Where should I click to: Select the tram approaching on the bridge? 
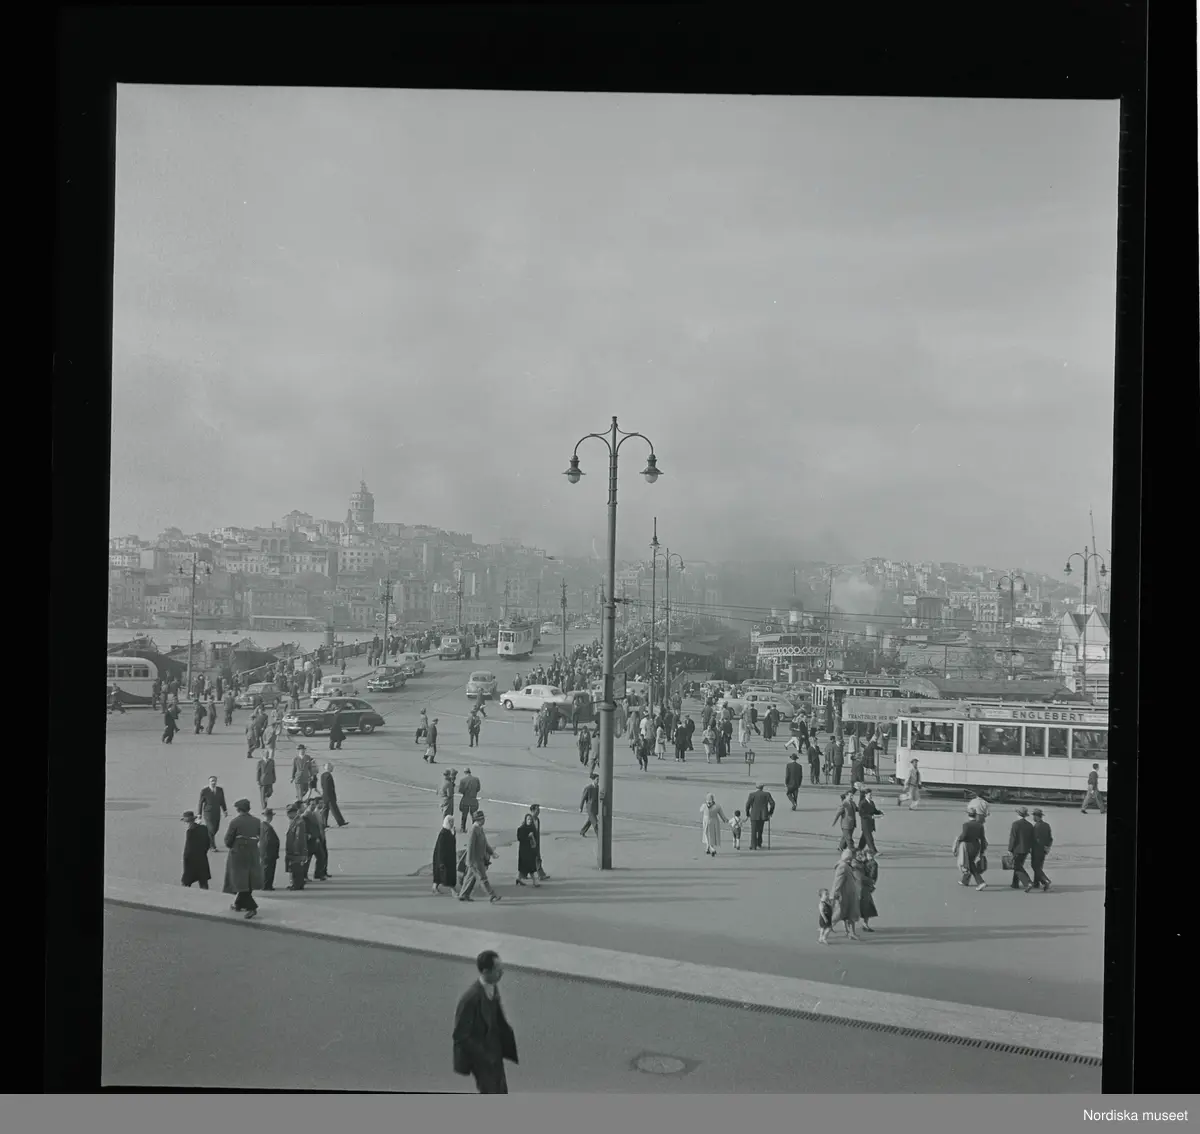[516, 637]
